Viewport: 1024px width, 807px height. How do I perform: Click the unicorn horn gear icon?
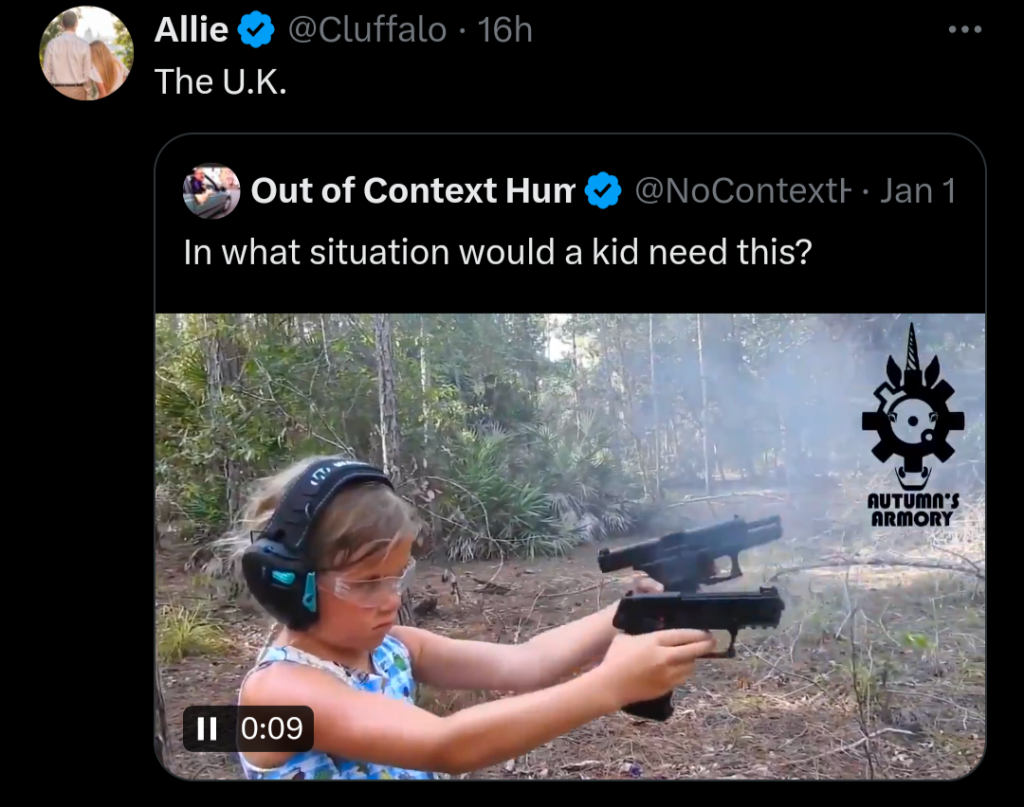tap(912, 407)
